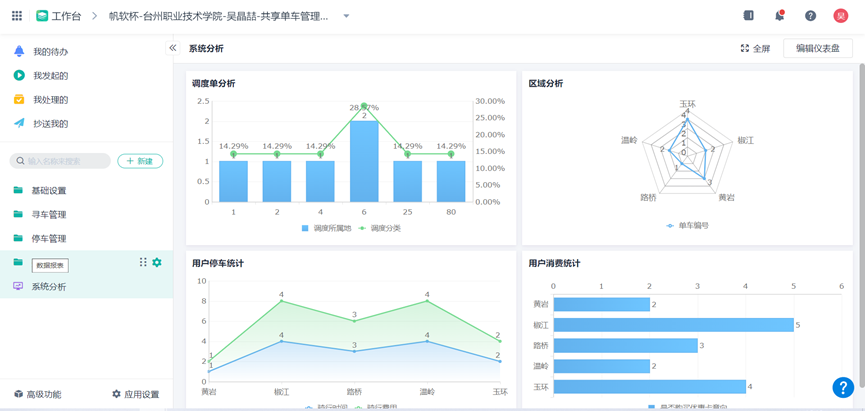Expand the 基础设置 folder

pyautogui.click(x=48, y=190)
